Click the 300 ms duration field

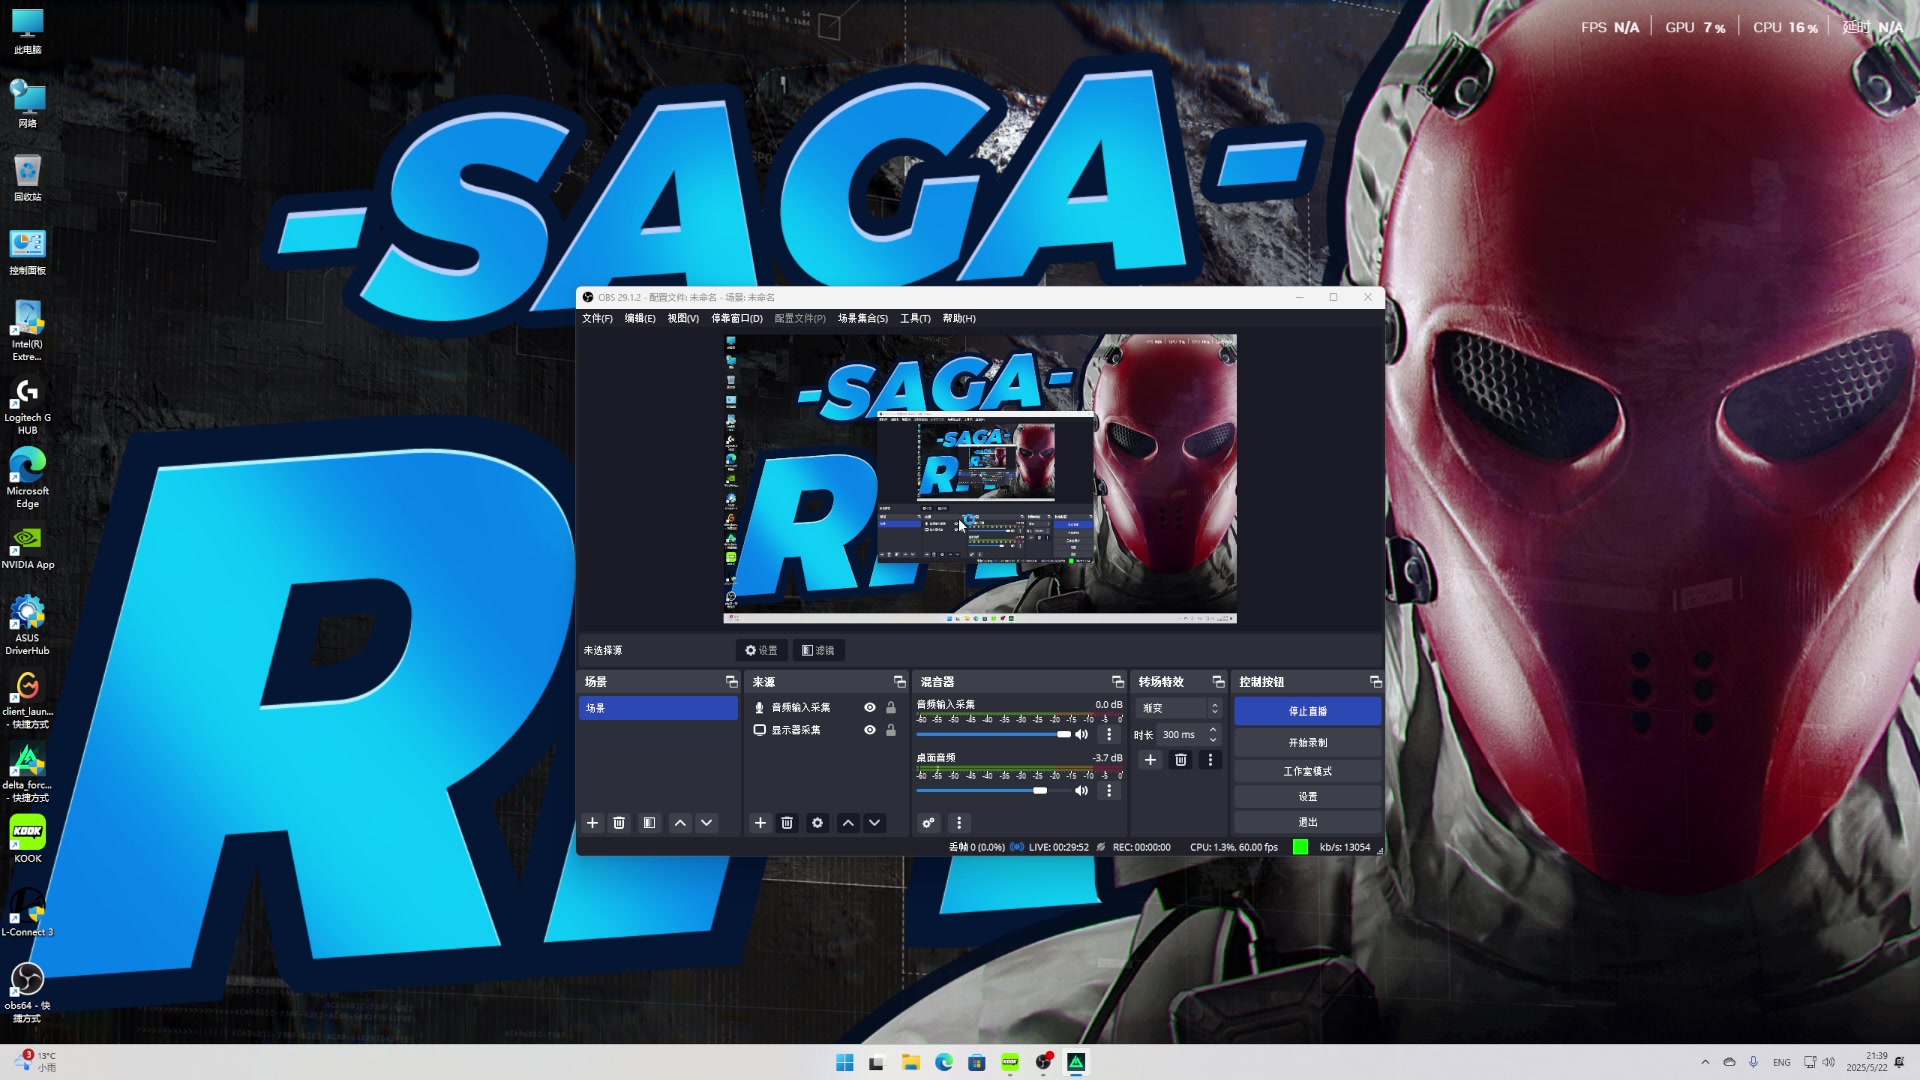click(1181, 734)
